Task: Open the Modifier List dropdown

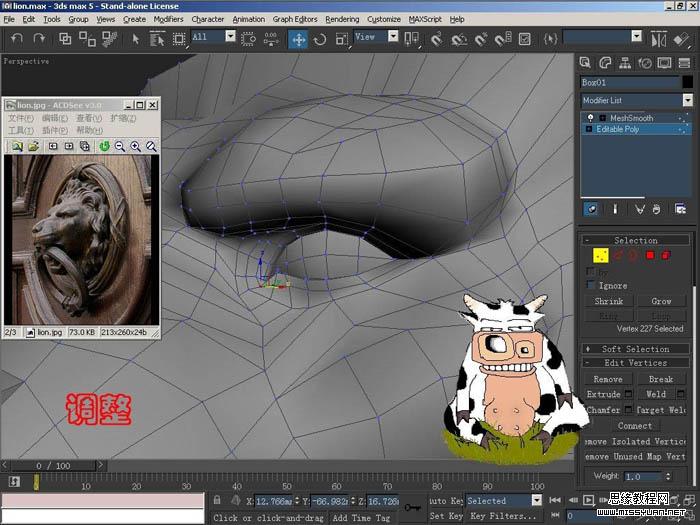Action: pos(688,100)
